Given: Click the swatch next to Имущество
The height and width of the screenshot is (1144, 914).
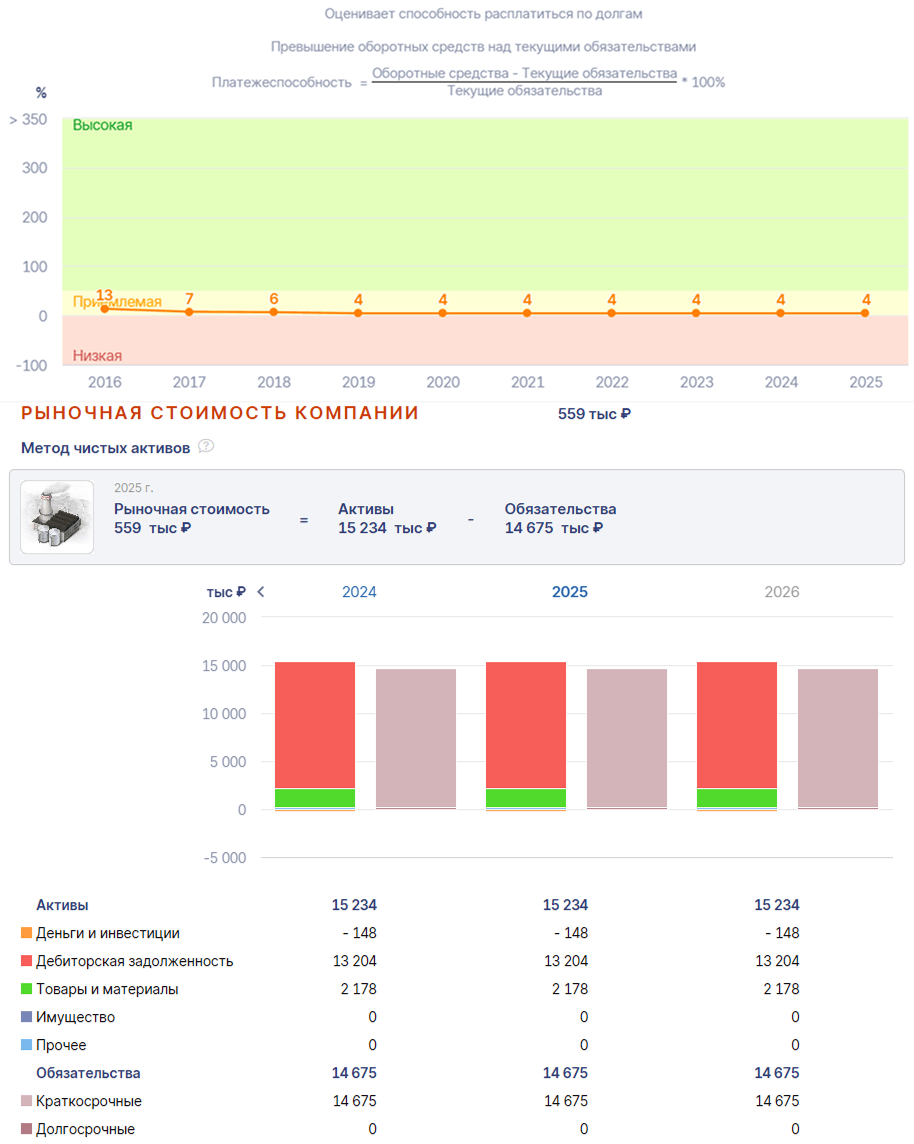Looking at the screenshot, I should [27, 1017].
